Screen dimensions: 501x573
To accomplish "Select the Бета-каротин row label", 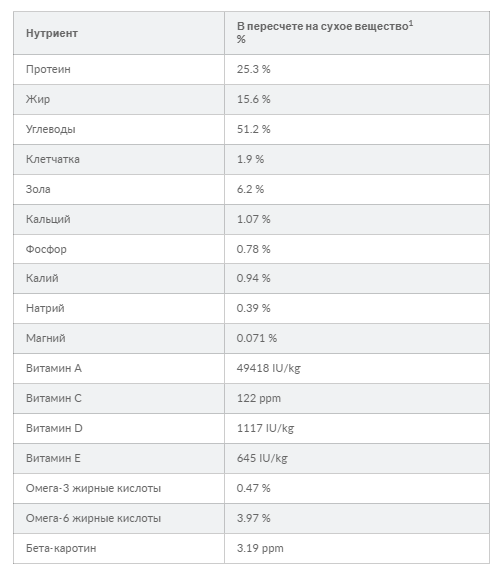I will tap(61, 548).
